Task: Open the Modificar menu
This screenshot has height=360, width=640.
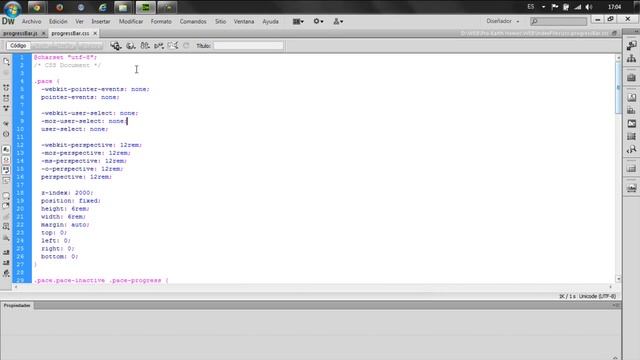Action: coord(131,21)
